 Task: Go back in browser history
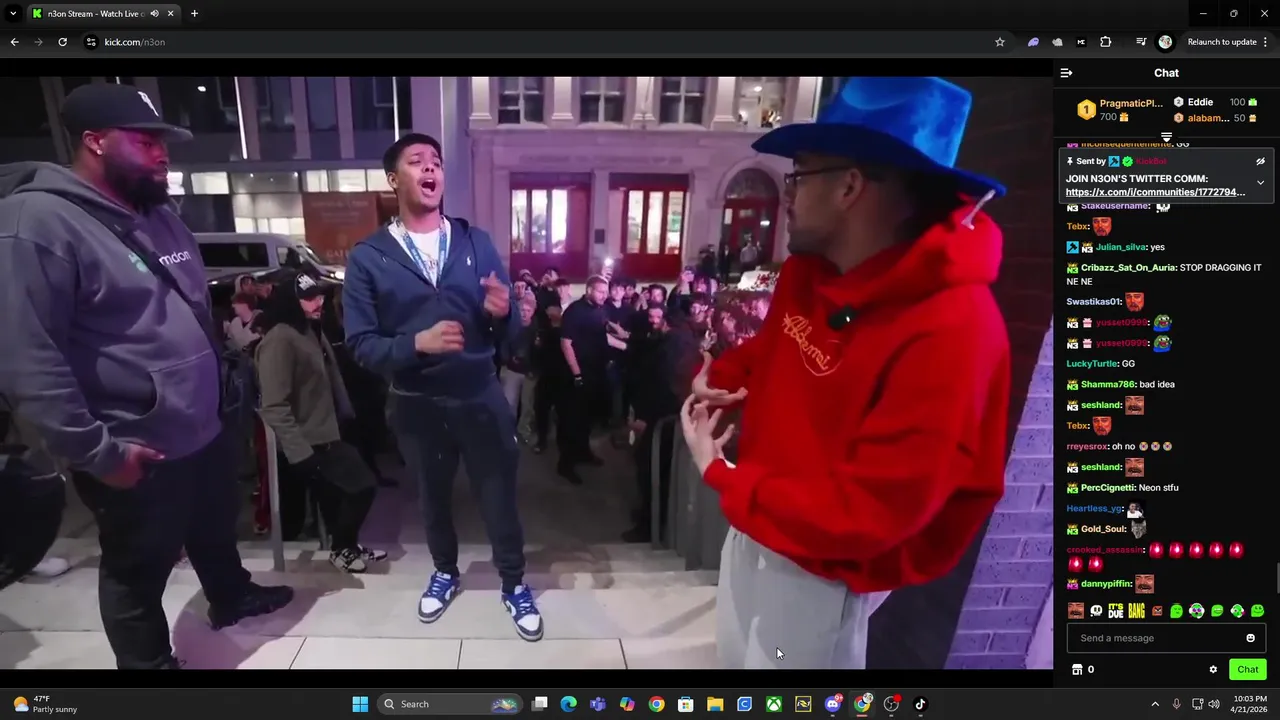click(x=14, y=42)
